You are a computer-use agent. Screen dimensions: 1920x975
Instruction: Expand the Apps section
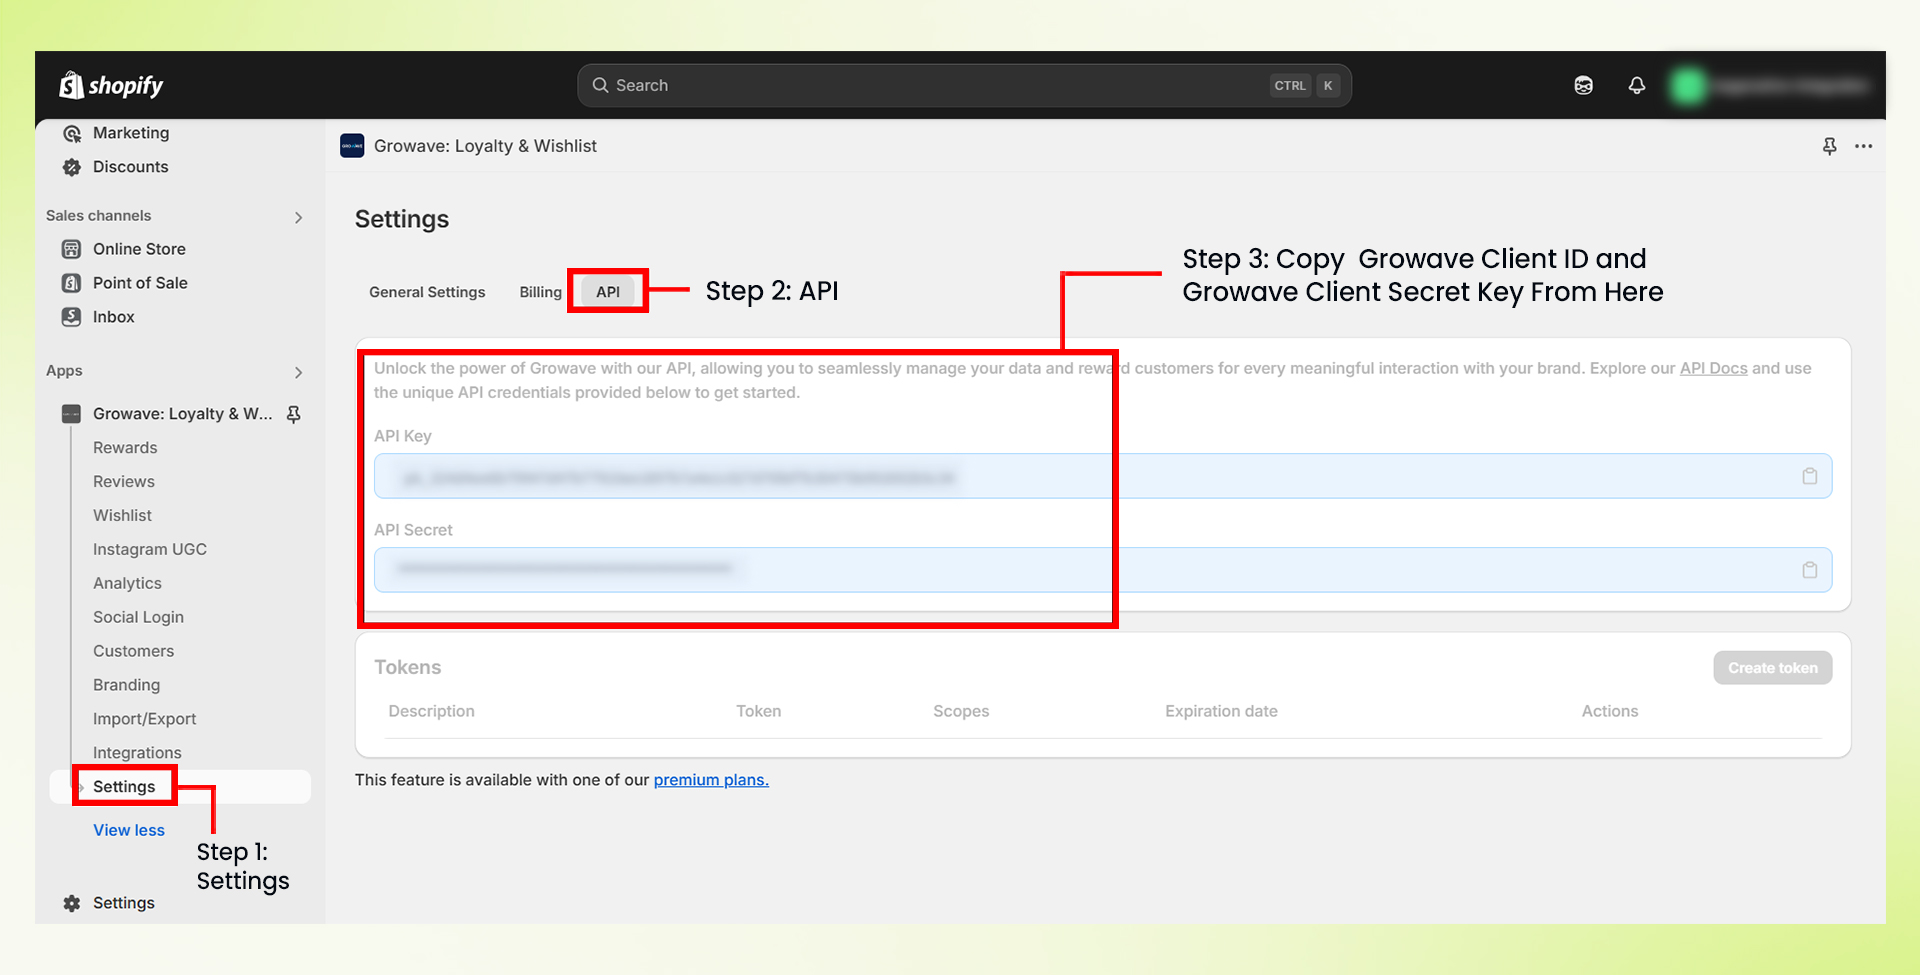[x=297, y=372]
